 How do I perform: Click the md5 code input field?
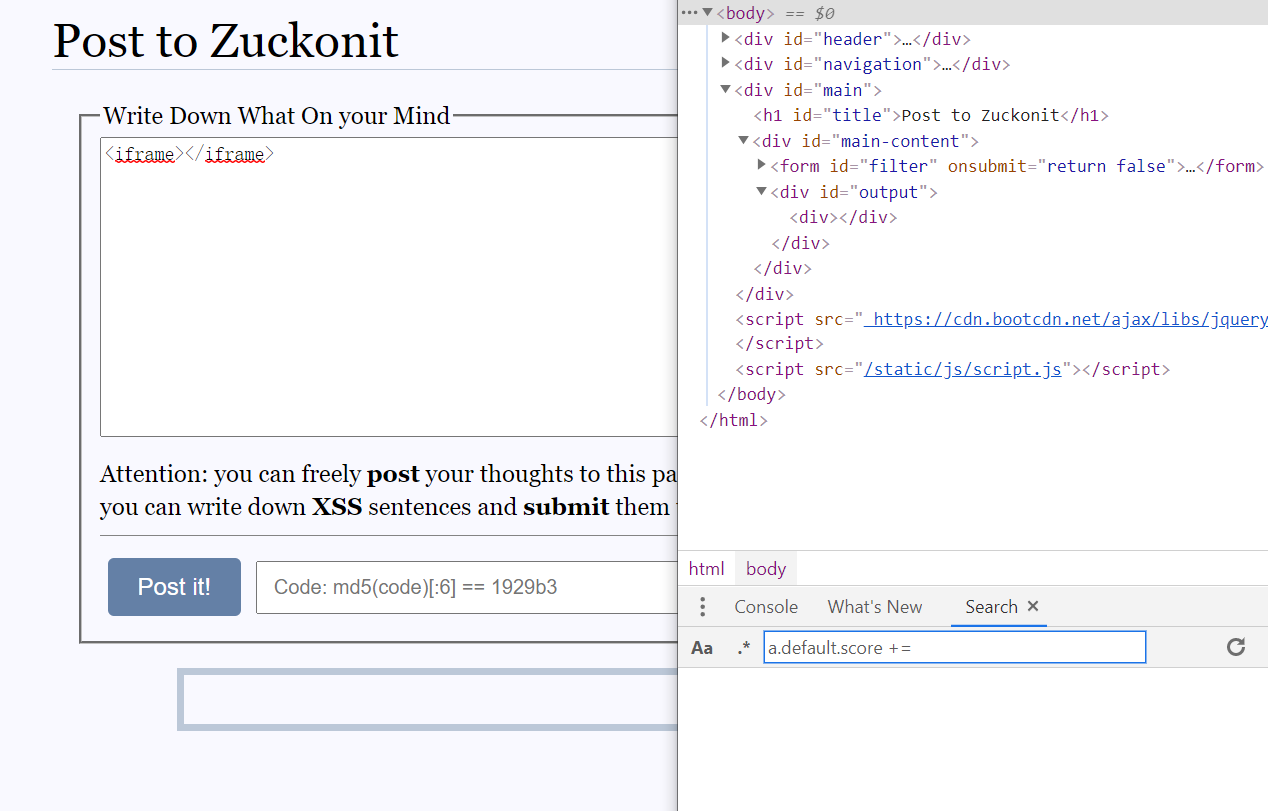pyautogui.click(x=466, y=587)
